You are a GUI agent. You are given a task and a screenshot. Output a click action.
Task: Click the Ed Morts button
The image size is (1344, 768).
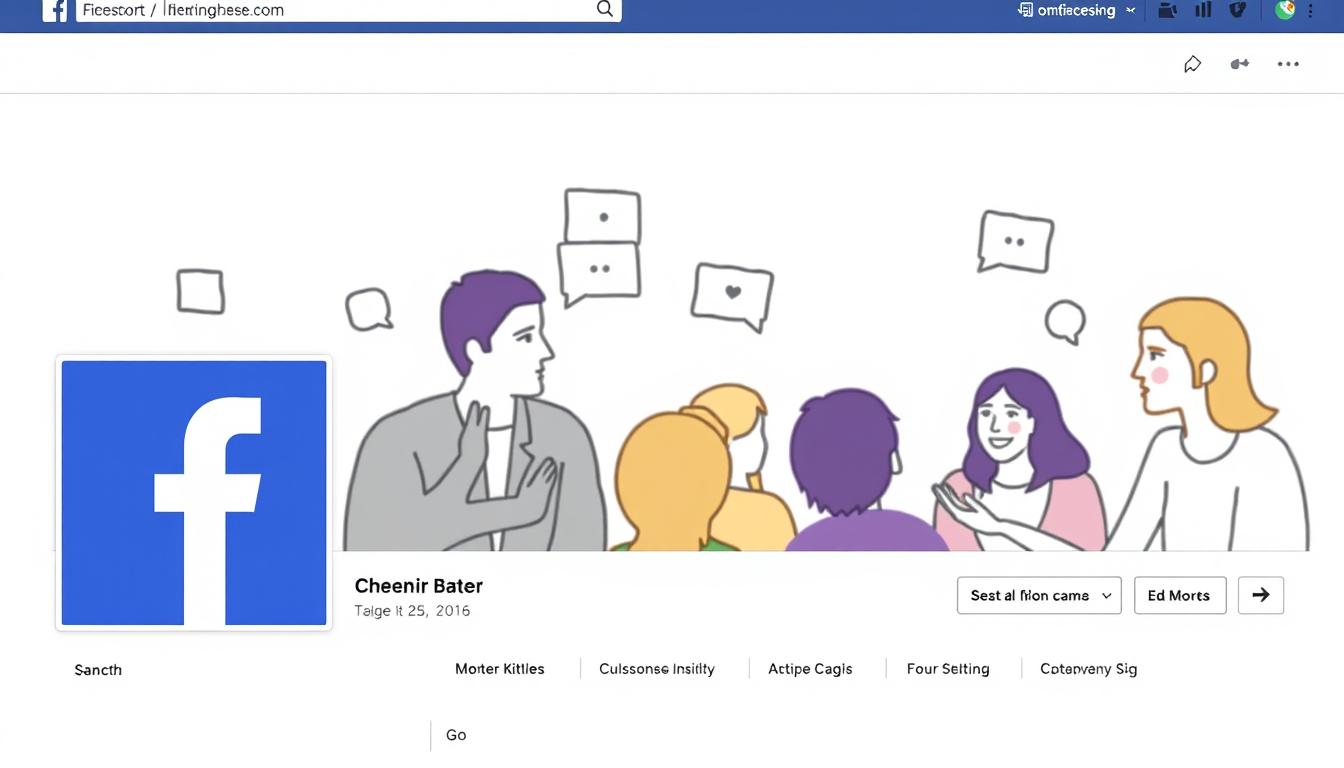click(x=1180, y=595)
